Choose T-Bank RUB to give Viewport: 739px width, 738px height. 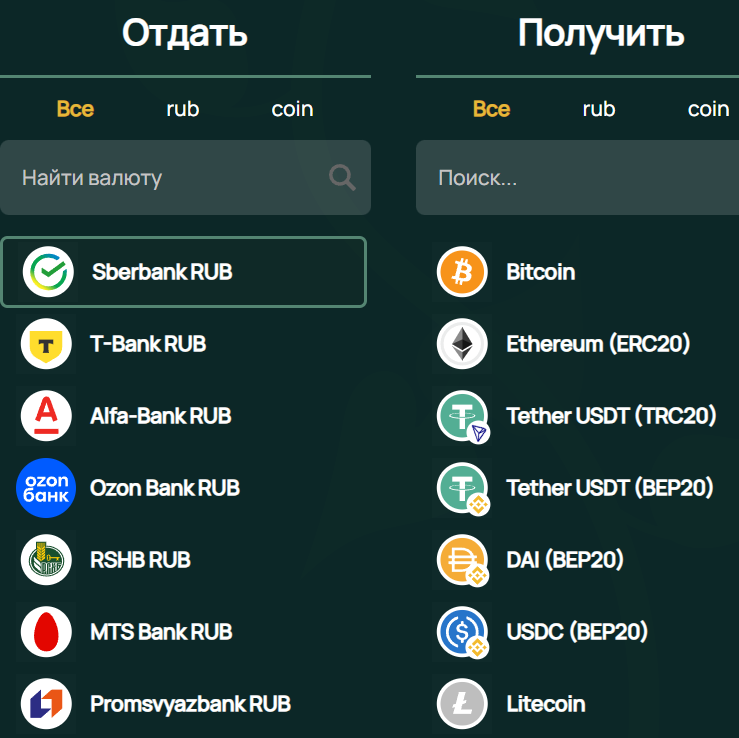(x=184, y=344)
